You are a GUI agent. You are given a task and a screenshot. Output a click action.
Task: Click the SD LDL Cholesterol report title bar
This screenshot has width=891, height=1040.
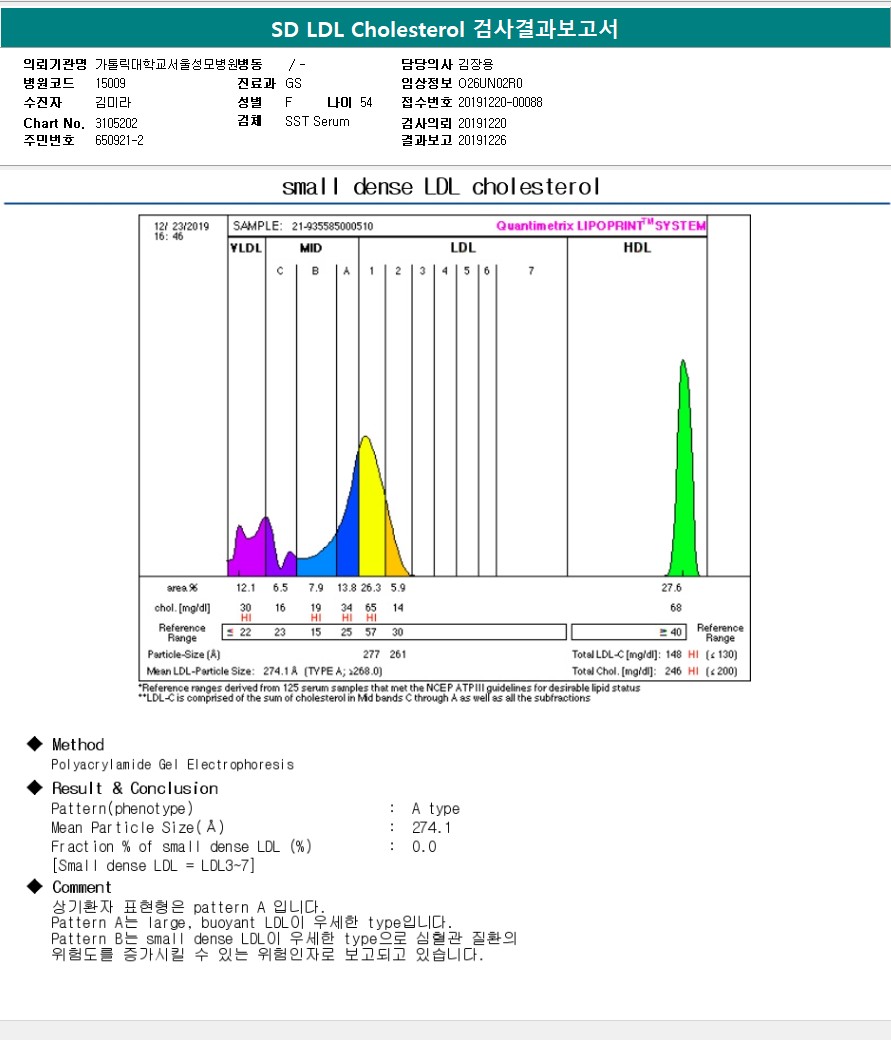tap(445, 29)
